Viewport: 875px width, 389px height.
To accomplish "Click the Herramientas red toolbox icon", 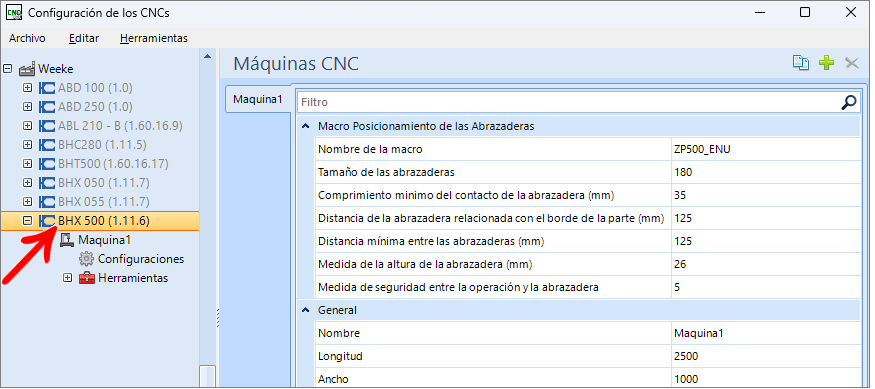I will tap(86, 278).
